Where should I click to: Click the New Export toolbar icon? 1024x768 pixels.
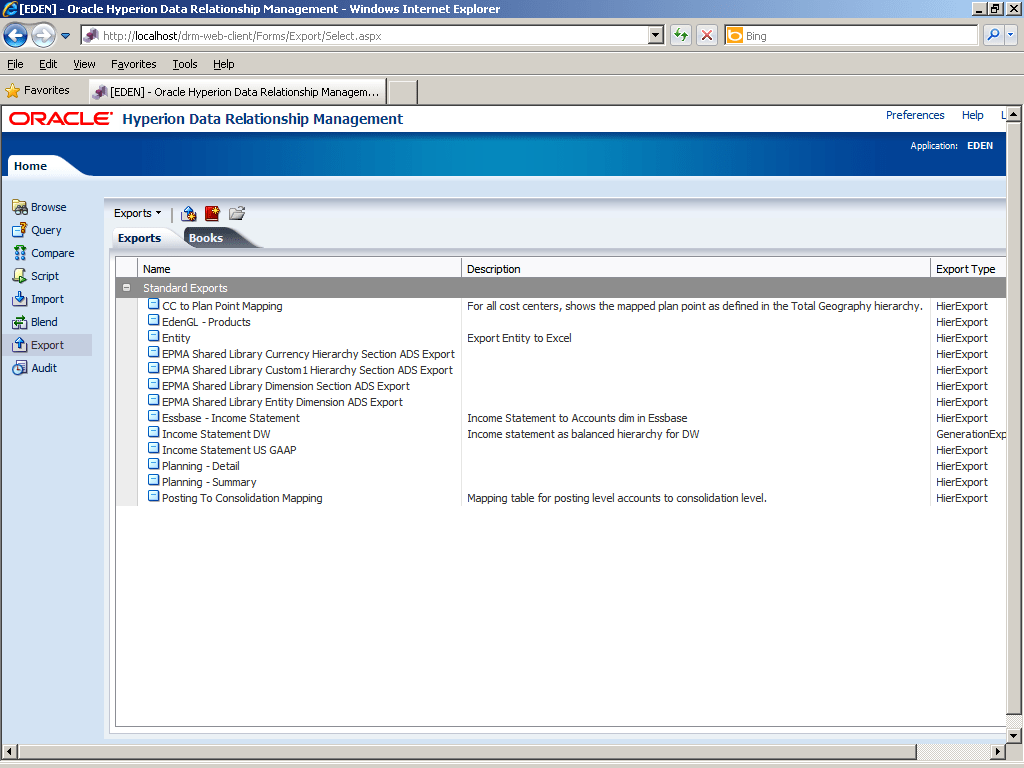point(188,213)
